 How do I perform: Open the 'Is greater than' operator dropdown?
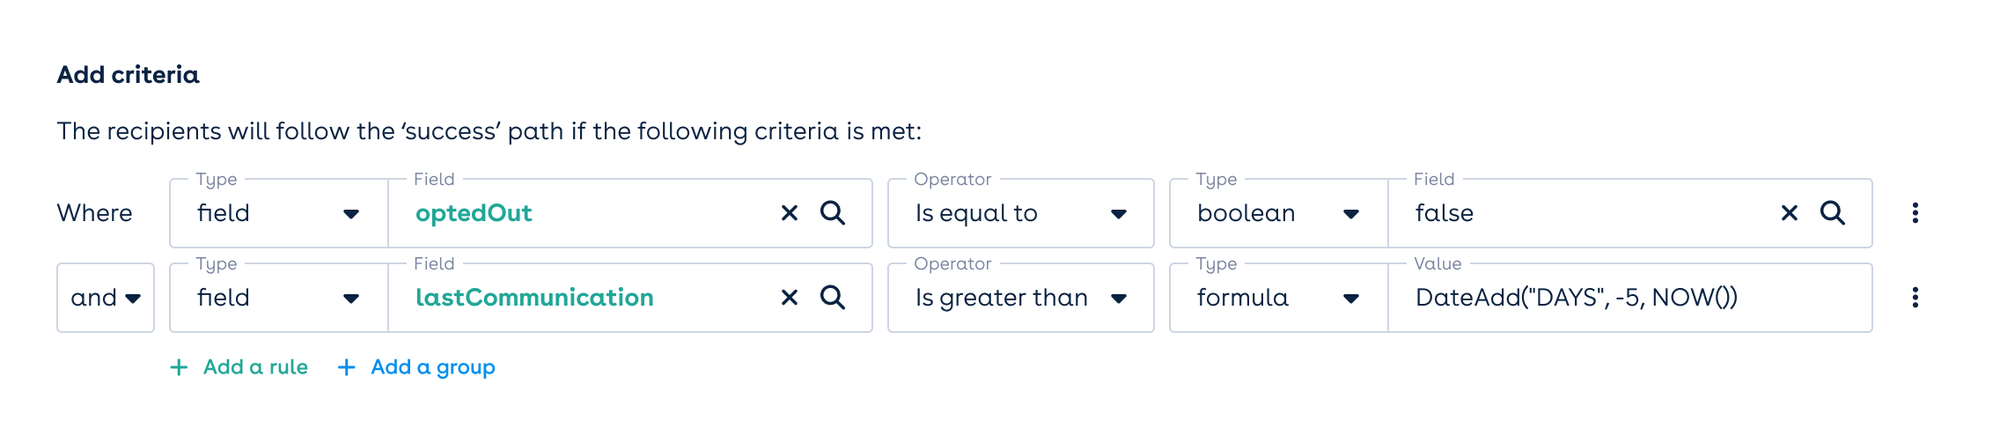coord(1020,298)
